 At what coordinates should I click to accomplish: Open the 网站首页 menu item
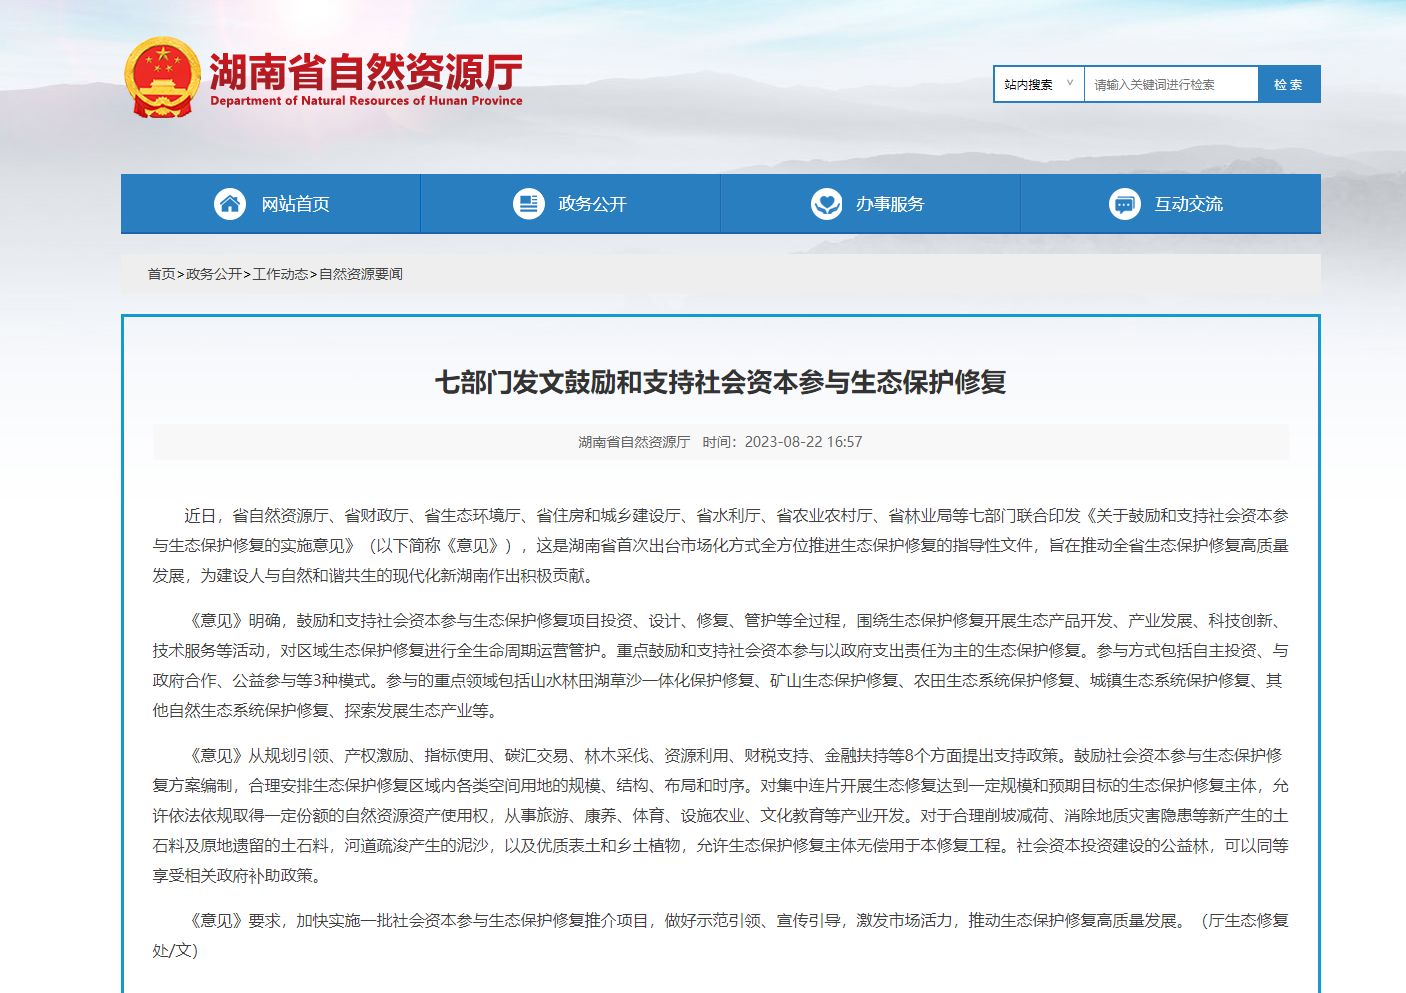click(x=271, y=204)
